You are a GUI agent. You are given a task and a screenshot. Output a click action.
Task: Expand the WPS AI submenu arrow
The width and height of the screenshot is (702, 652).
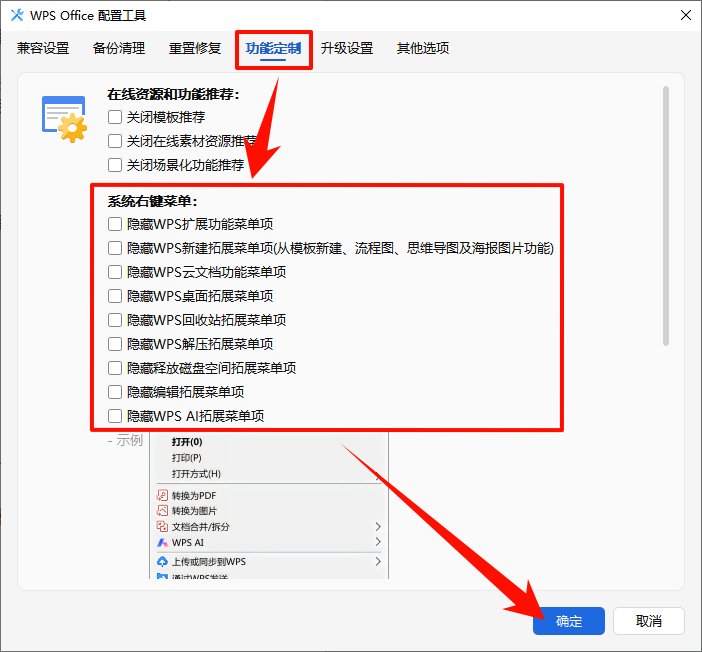point(378,542)
